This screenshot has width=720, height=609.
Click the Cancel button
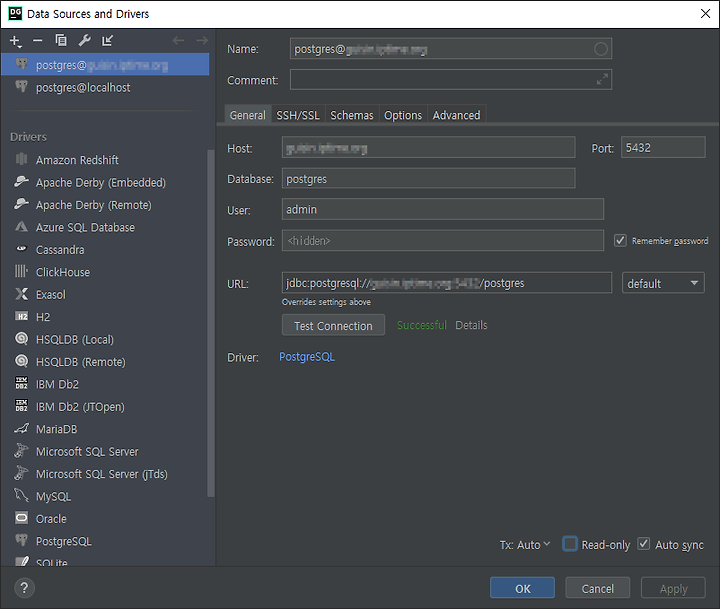tap(597, 588)
